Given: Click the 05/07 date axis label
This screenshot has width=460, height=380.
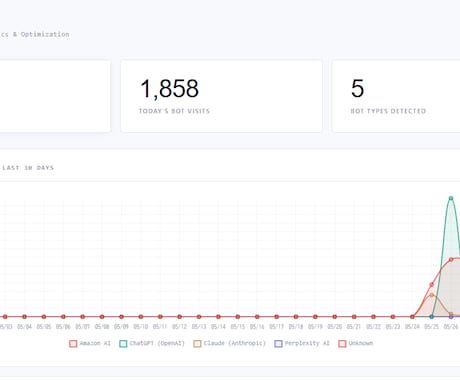Looking at the screenshot, I should 82,327.
